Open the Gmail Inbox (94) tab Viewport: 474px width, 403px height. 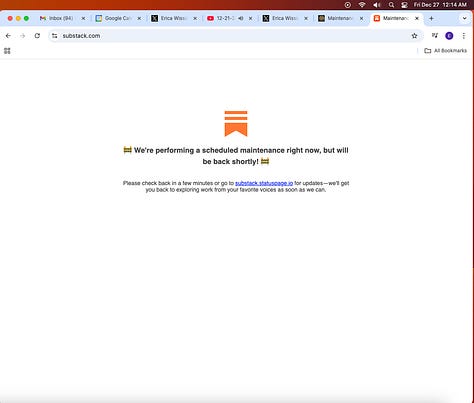pyautogui.click(x=62, y=18)
